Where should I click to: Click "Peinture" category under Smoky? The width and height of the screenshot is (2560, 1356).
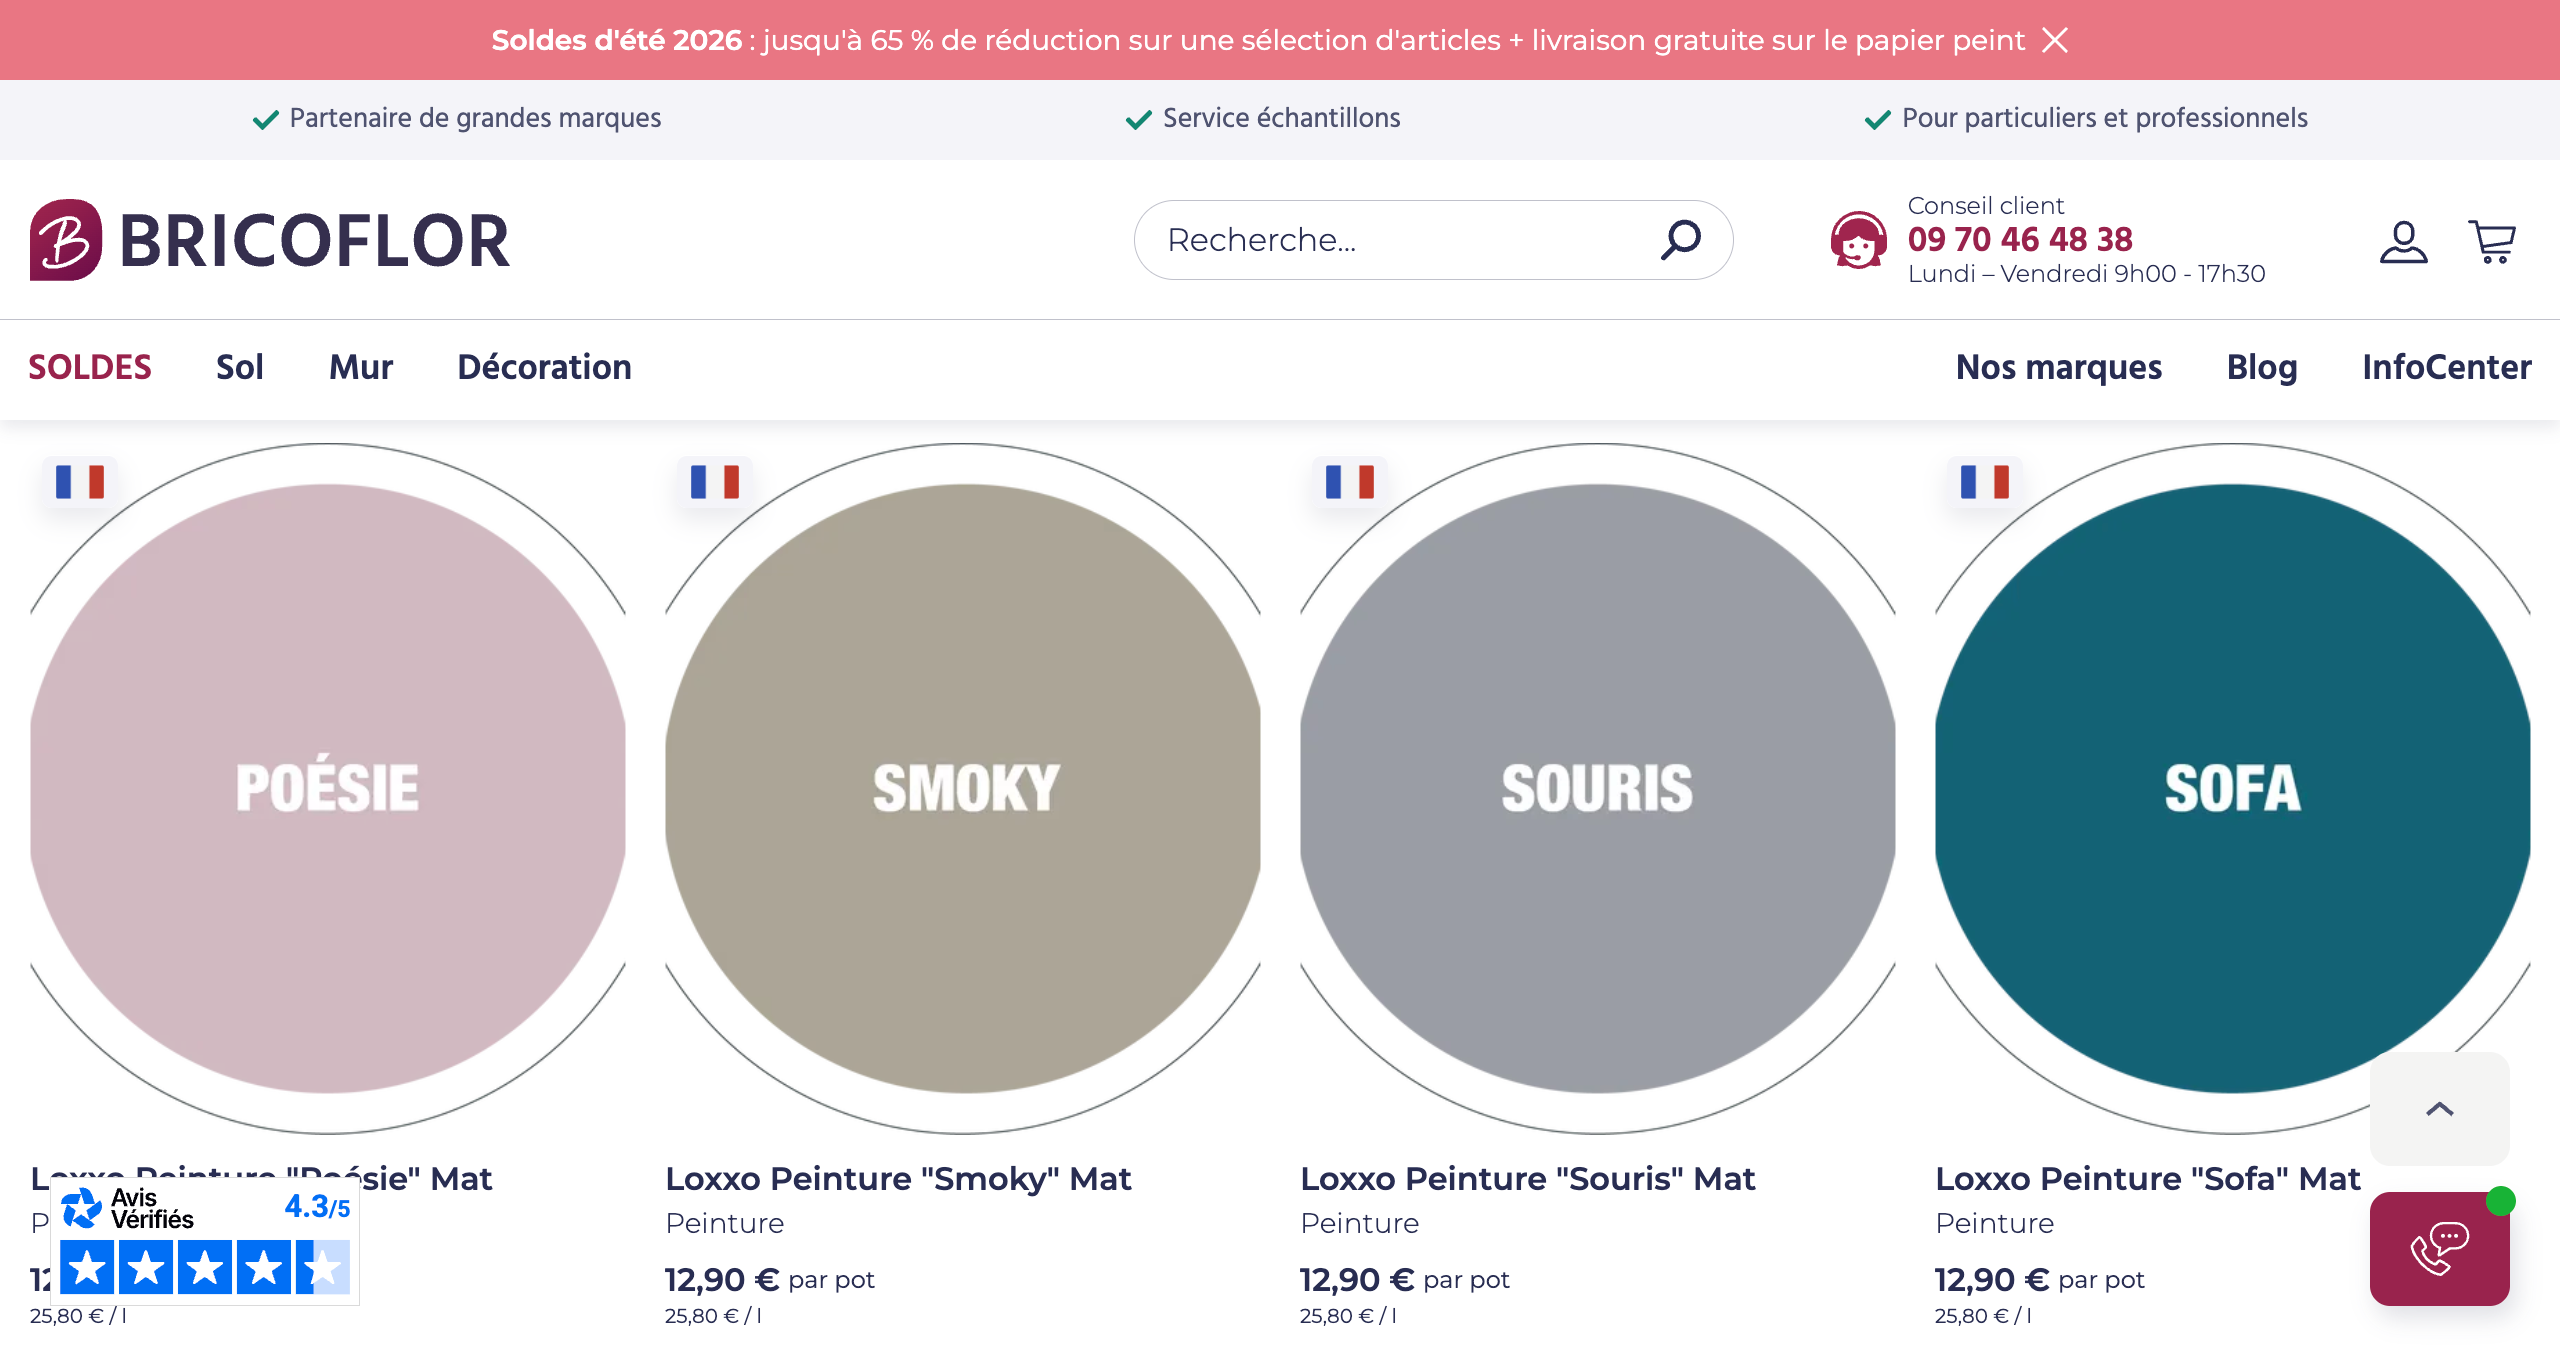pos(725,1223)
